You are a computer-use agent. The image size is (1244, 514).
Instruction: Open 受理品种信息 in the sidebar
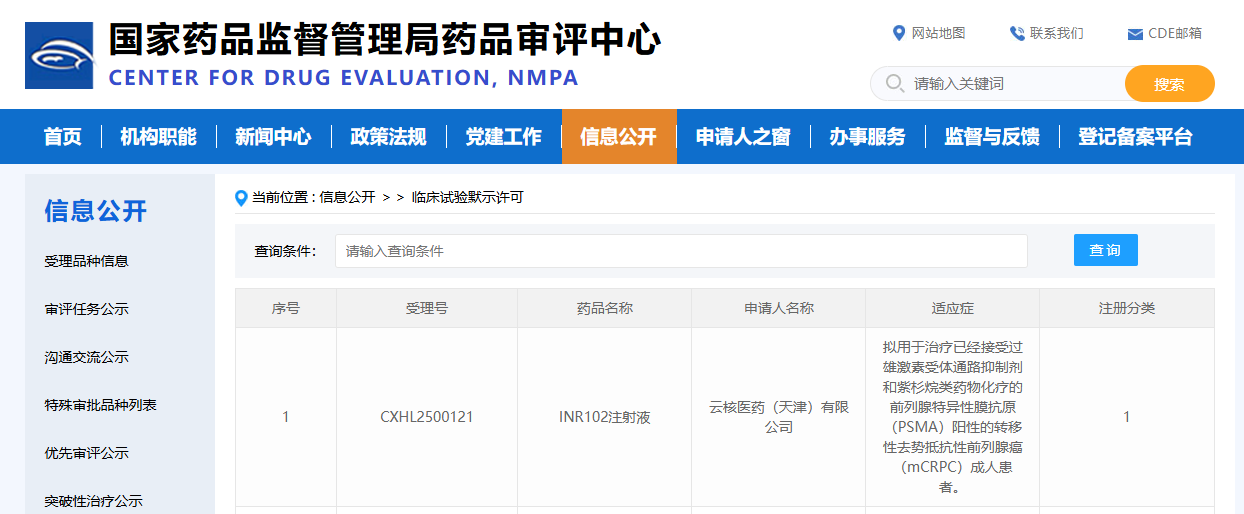click(x=86, y=261)
